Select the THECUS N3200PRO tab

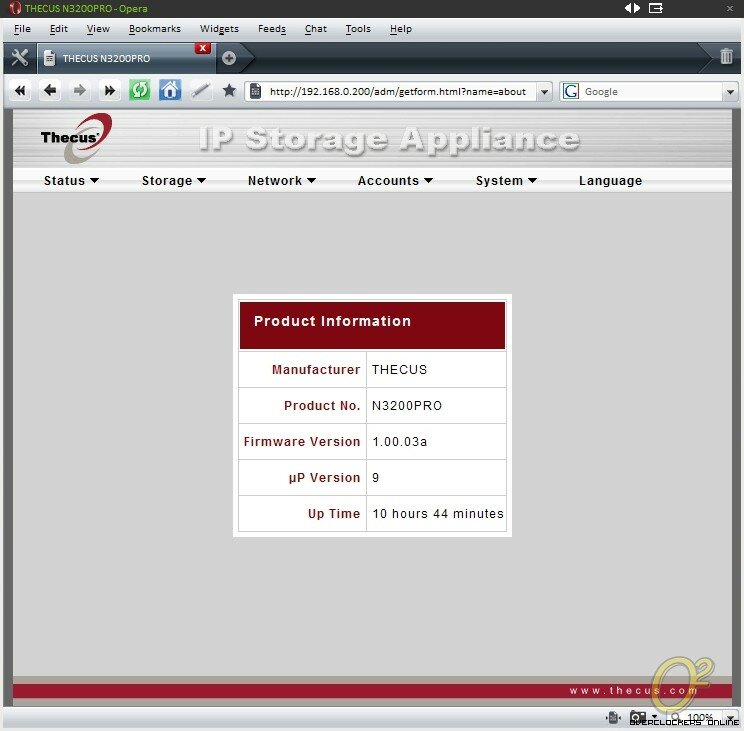click(126, 58)
